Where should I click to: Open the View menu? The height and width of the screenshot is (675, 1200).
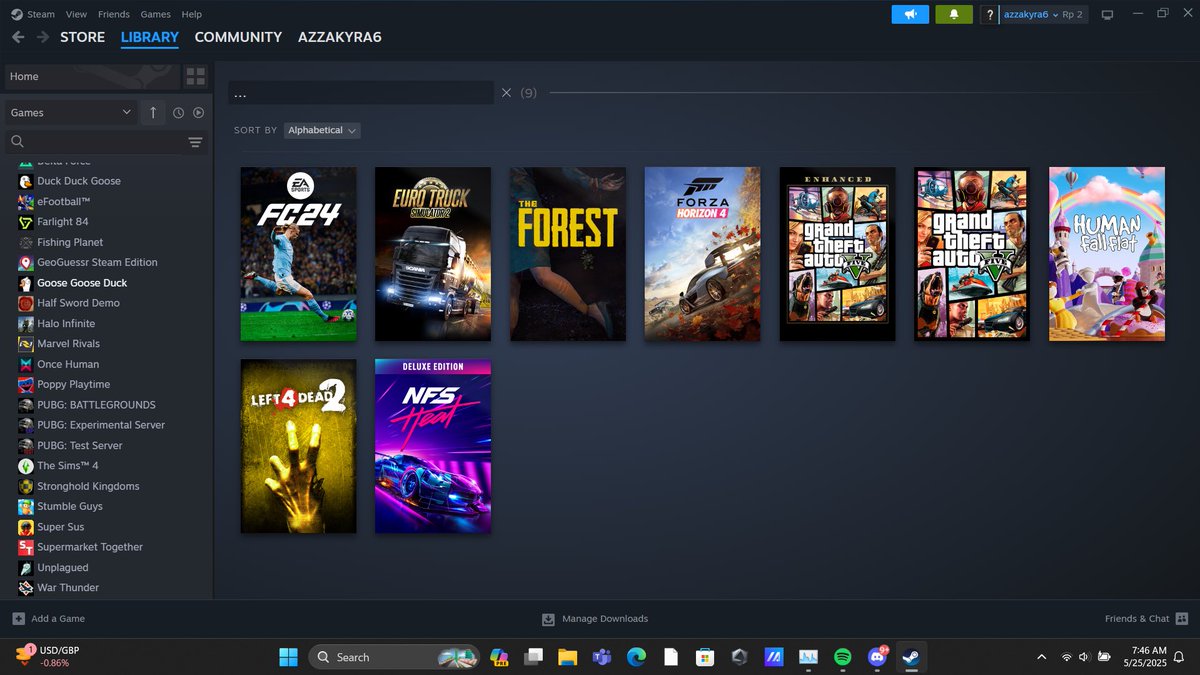[x=76, y=14]
